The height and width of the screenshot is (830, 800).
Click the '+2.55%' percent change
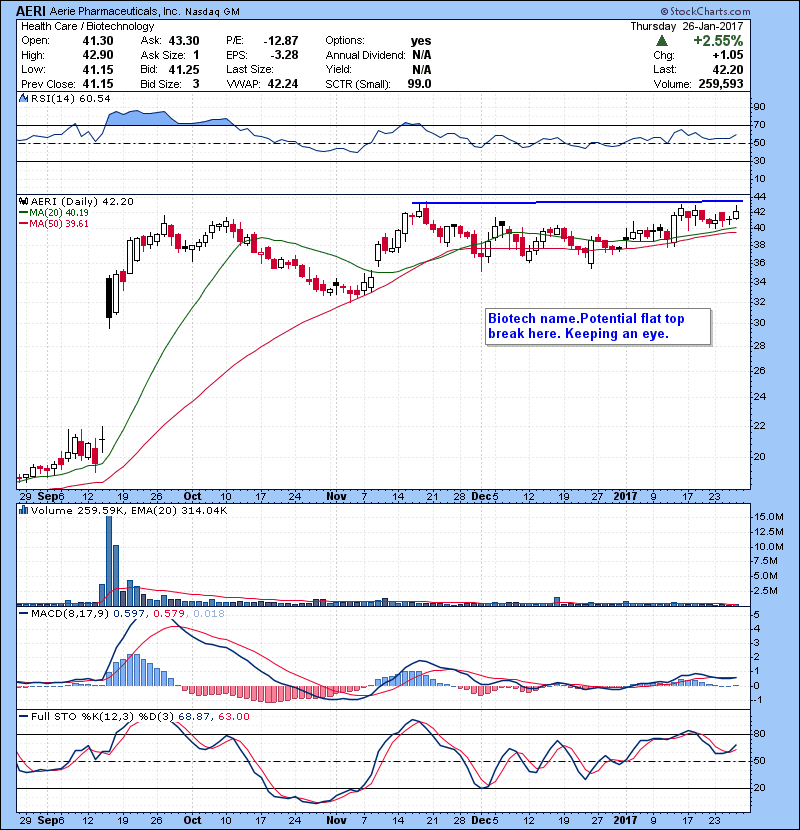click(x=718, y=41)
